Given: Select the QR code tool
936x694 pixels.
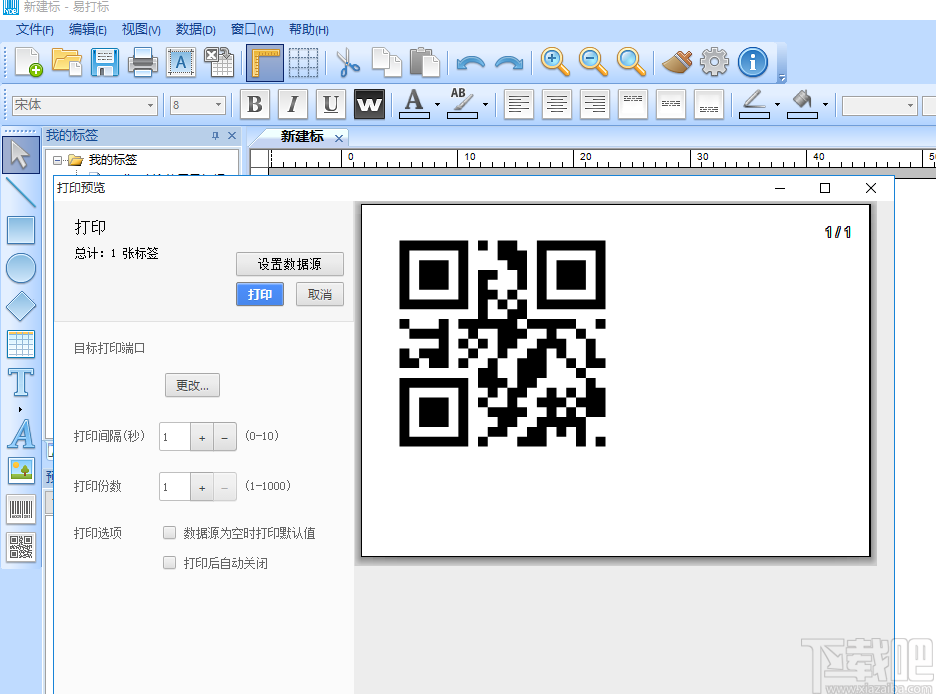Looking at the screenshot, I should 21,547.
